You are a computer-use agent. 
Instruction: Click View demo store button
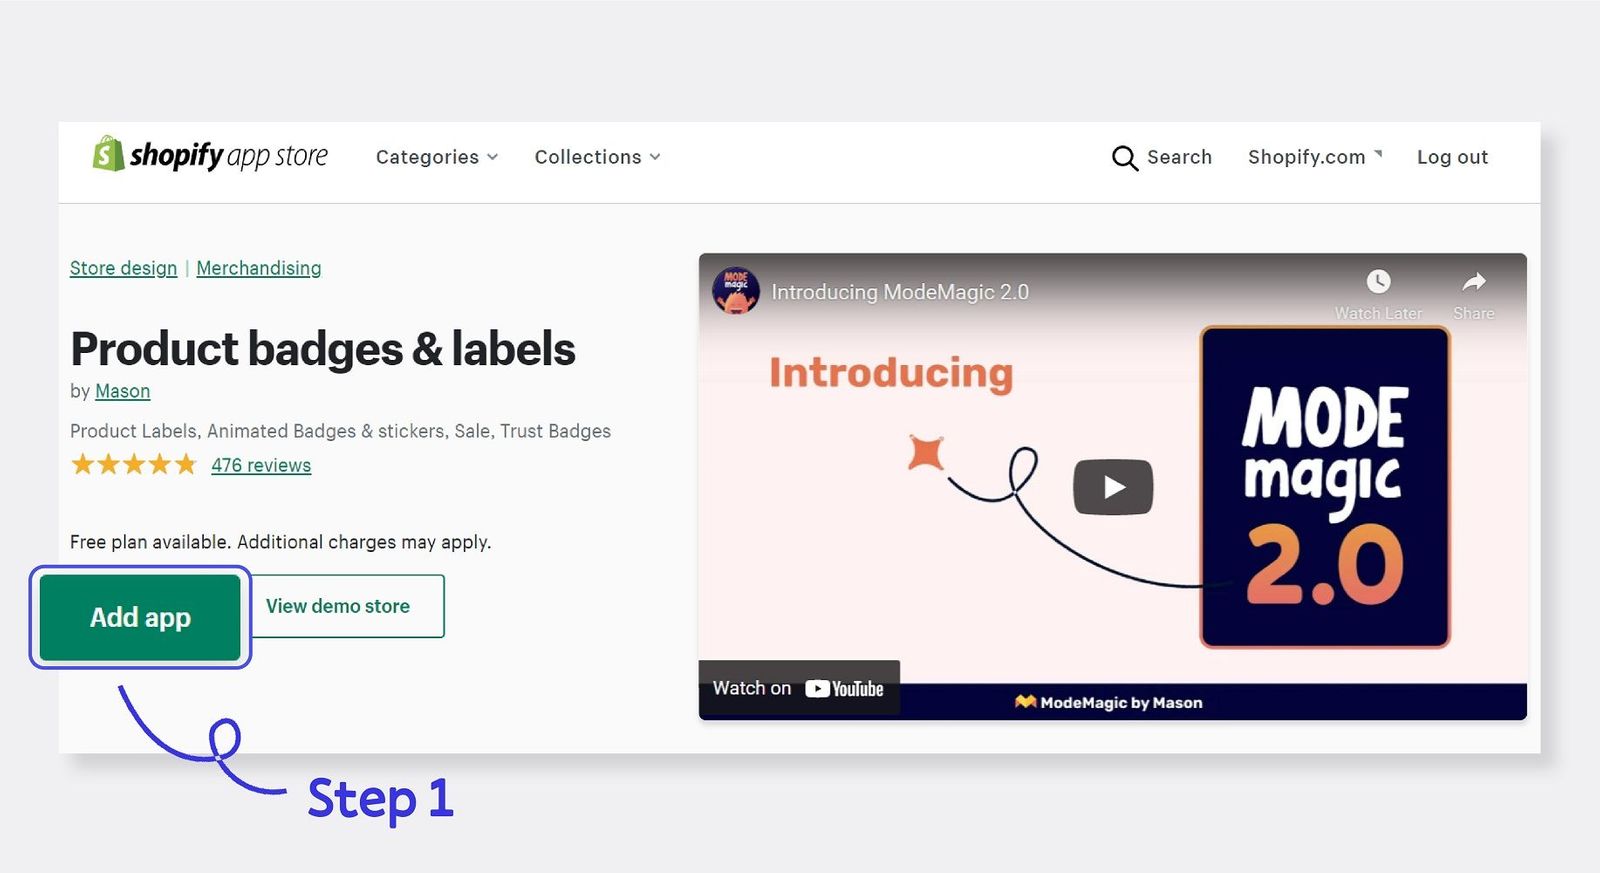338,606
